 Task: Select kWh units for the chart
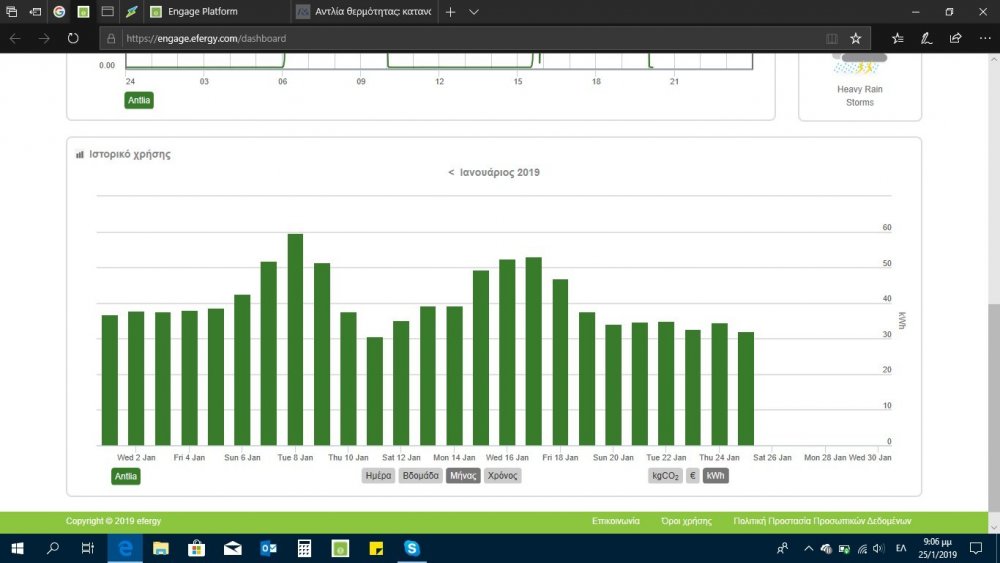point(715,476)
